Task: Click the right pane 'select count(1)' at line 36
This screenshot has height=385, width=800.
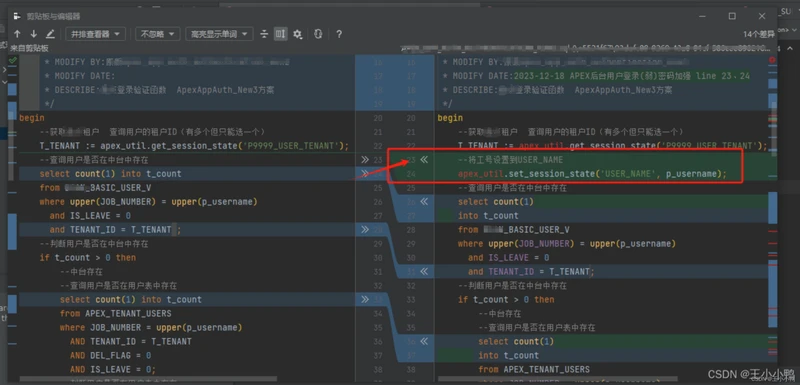Action: click(x=516, y=342)
